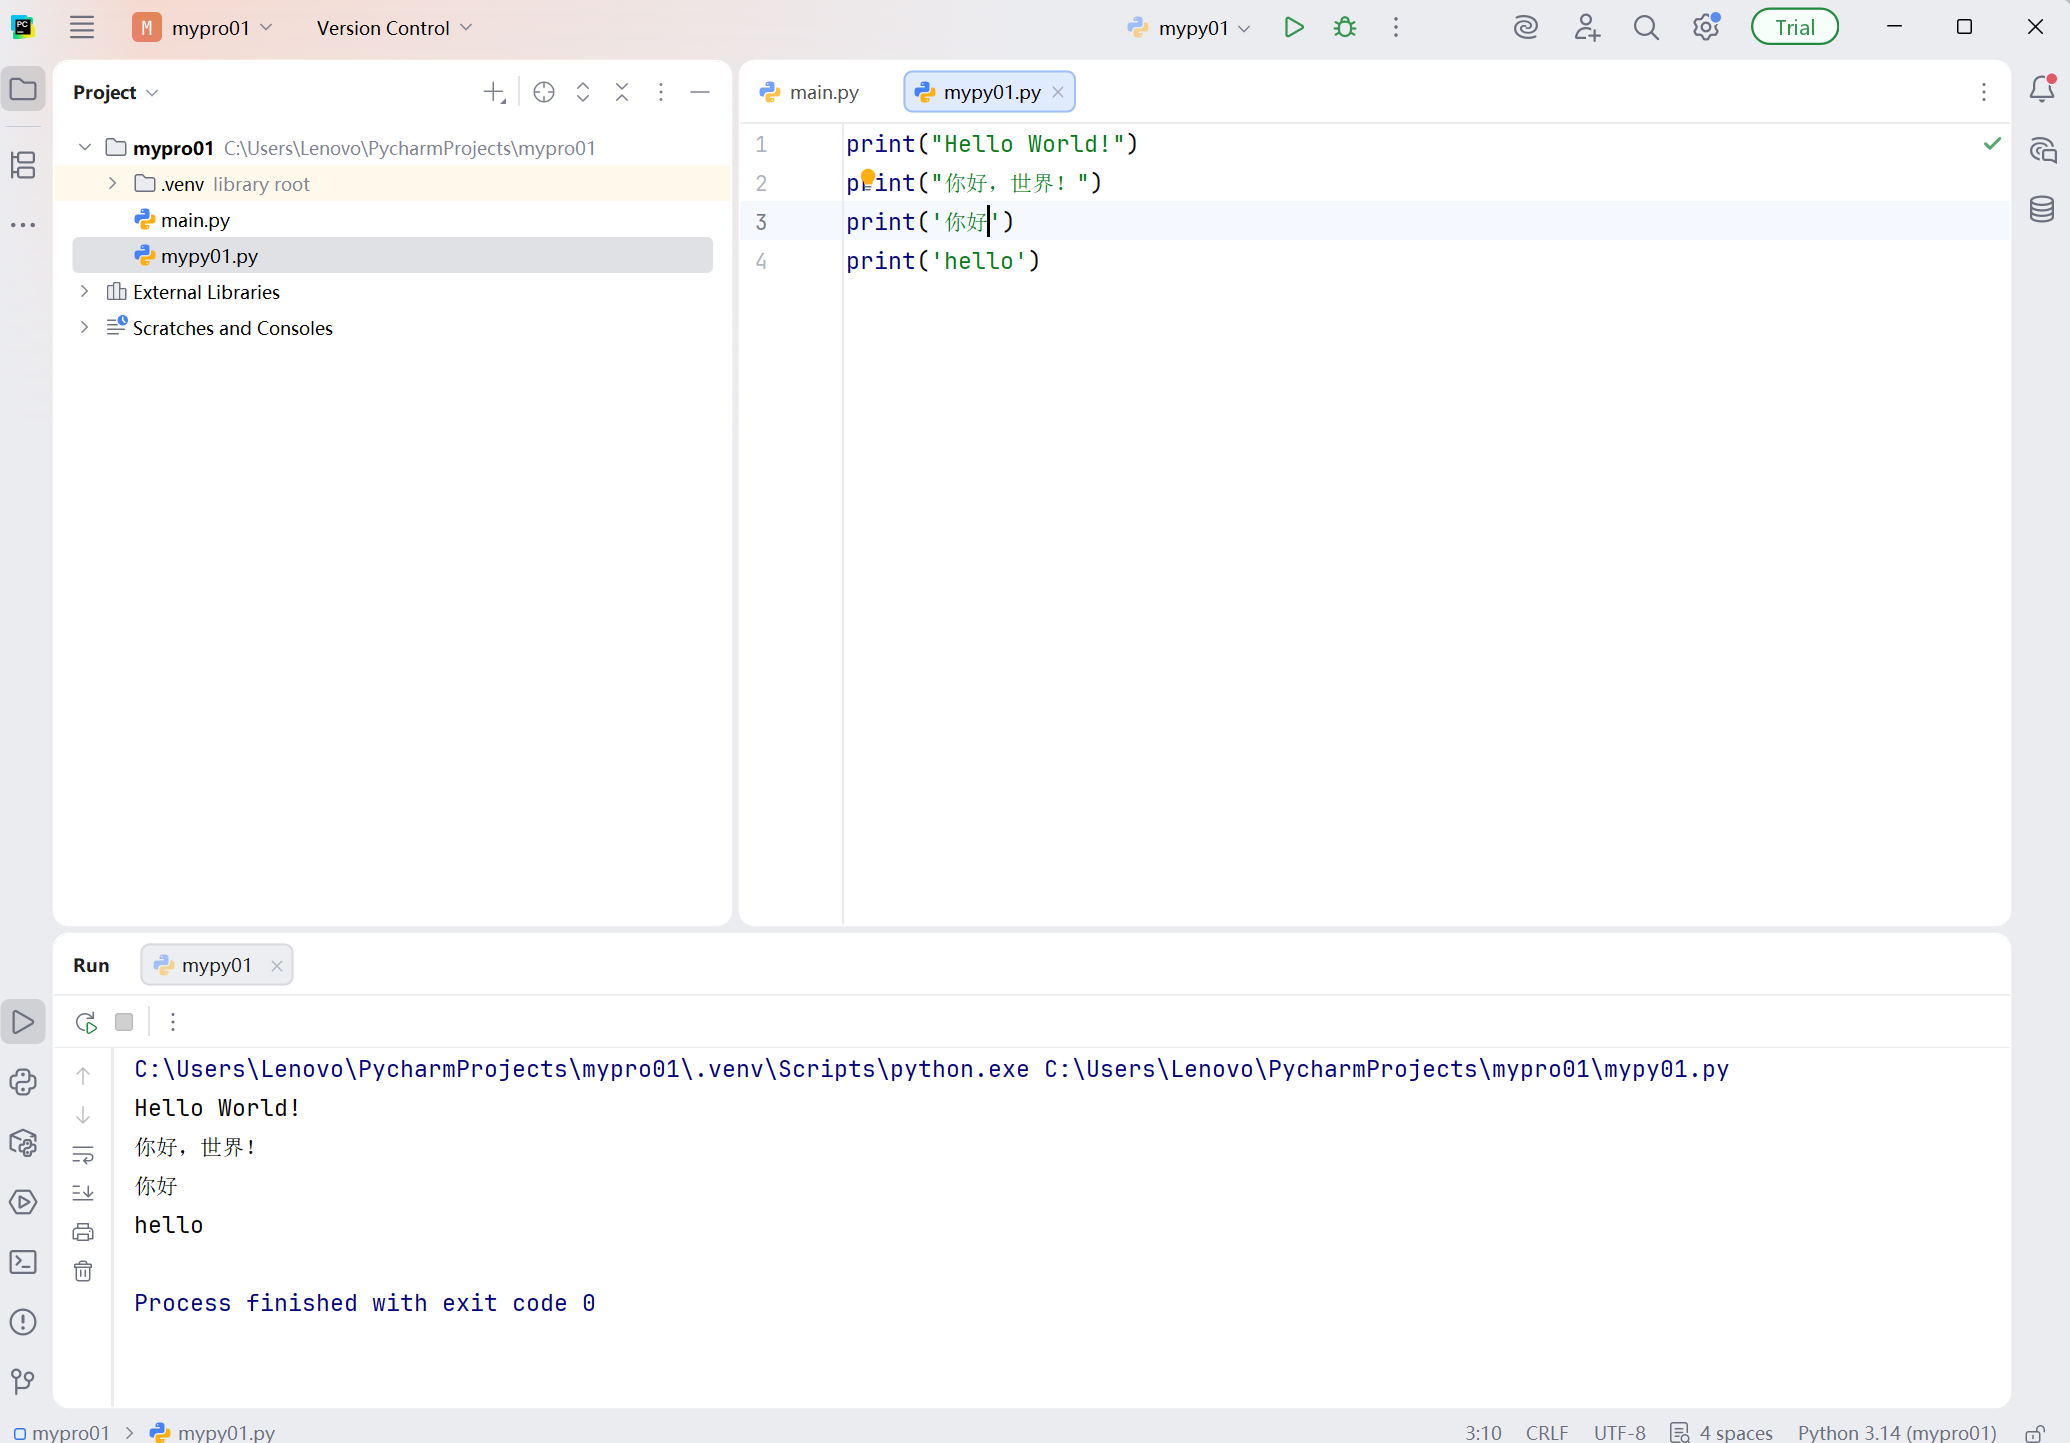Toggle scroll to end of output

[x=83, y=1193]
